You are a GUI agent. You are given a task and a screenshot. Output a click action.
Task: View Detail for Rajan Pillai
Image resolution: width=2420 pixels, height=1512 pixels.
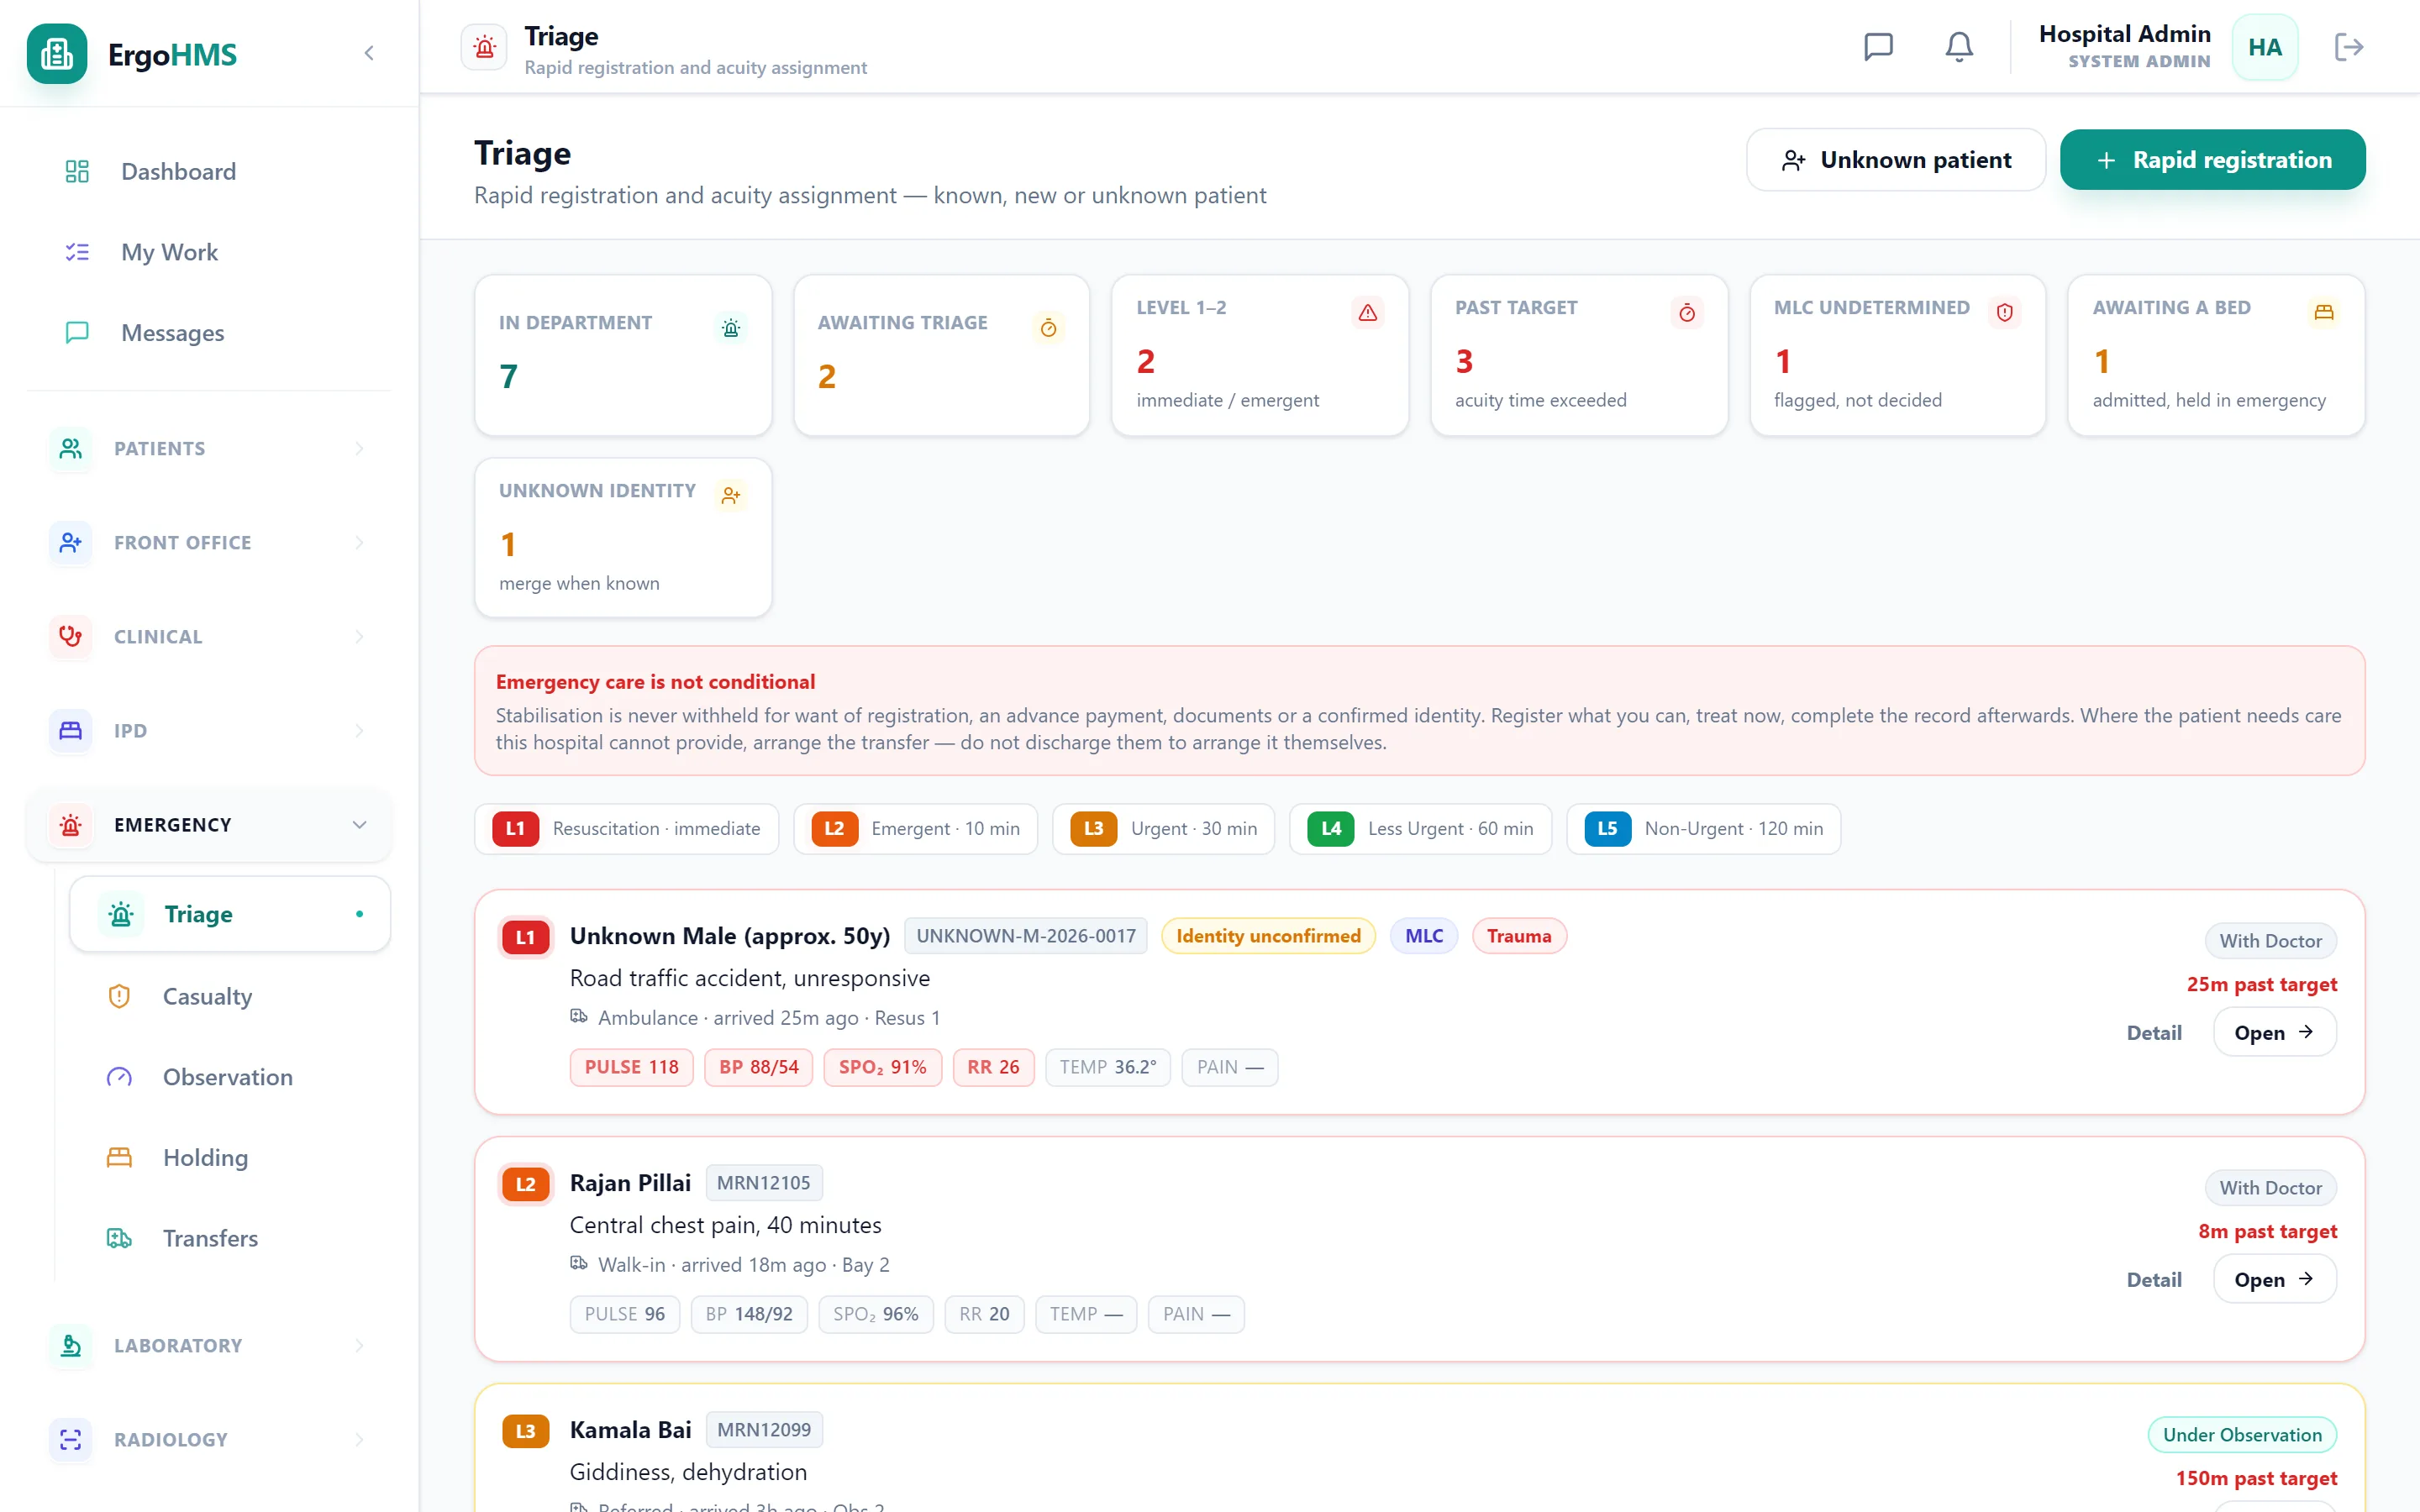[x=2154, y=1279]
